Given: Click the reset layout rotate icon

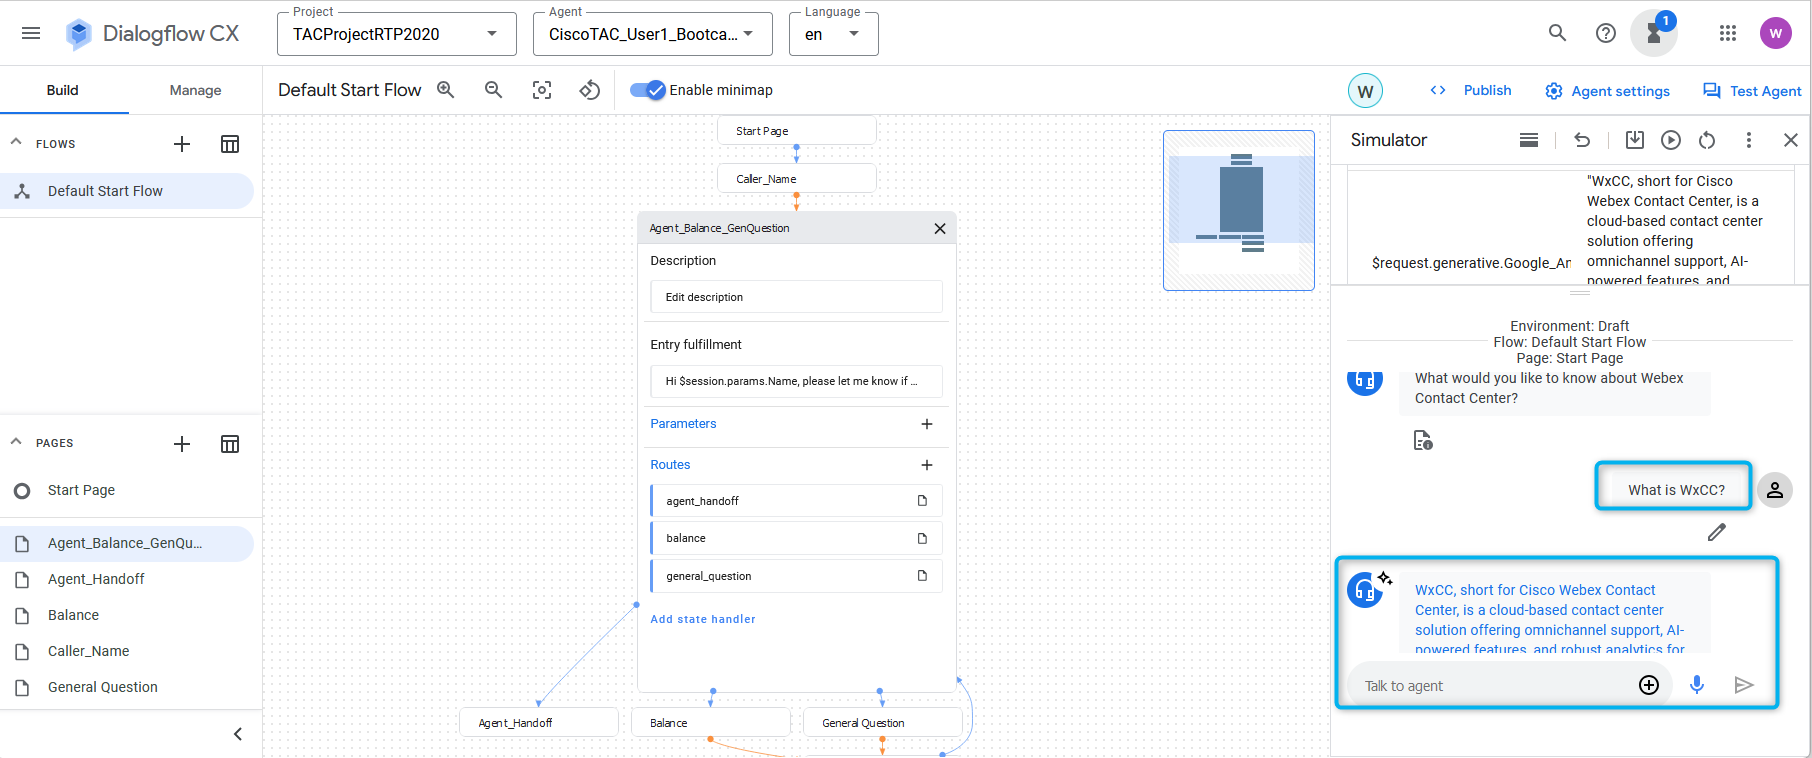Looking at the screenshot, I should tap(590, 90).
